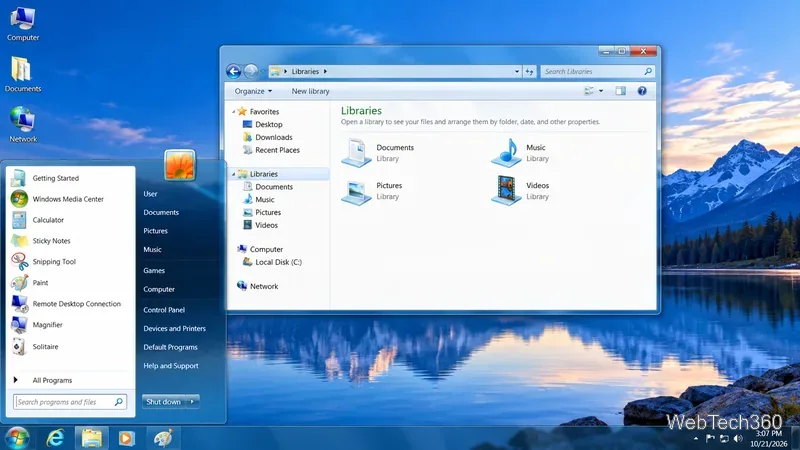
Task: Click the taskbar clock and date
Action: (768, 439)
